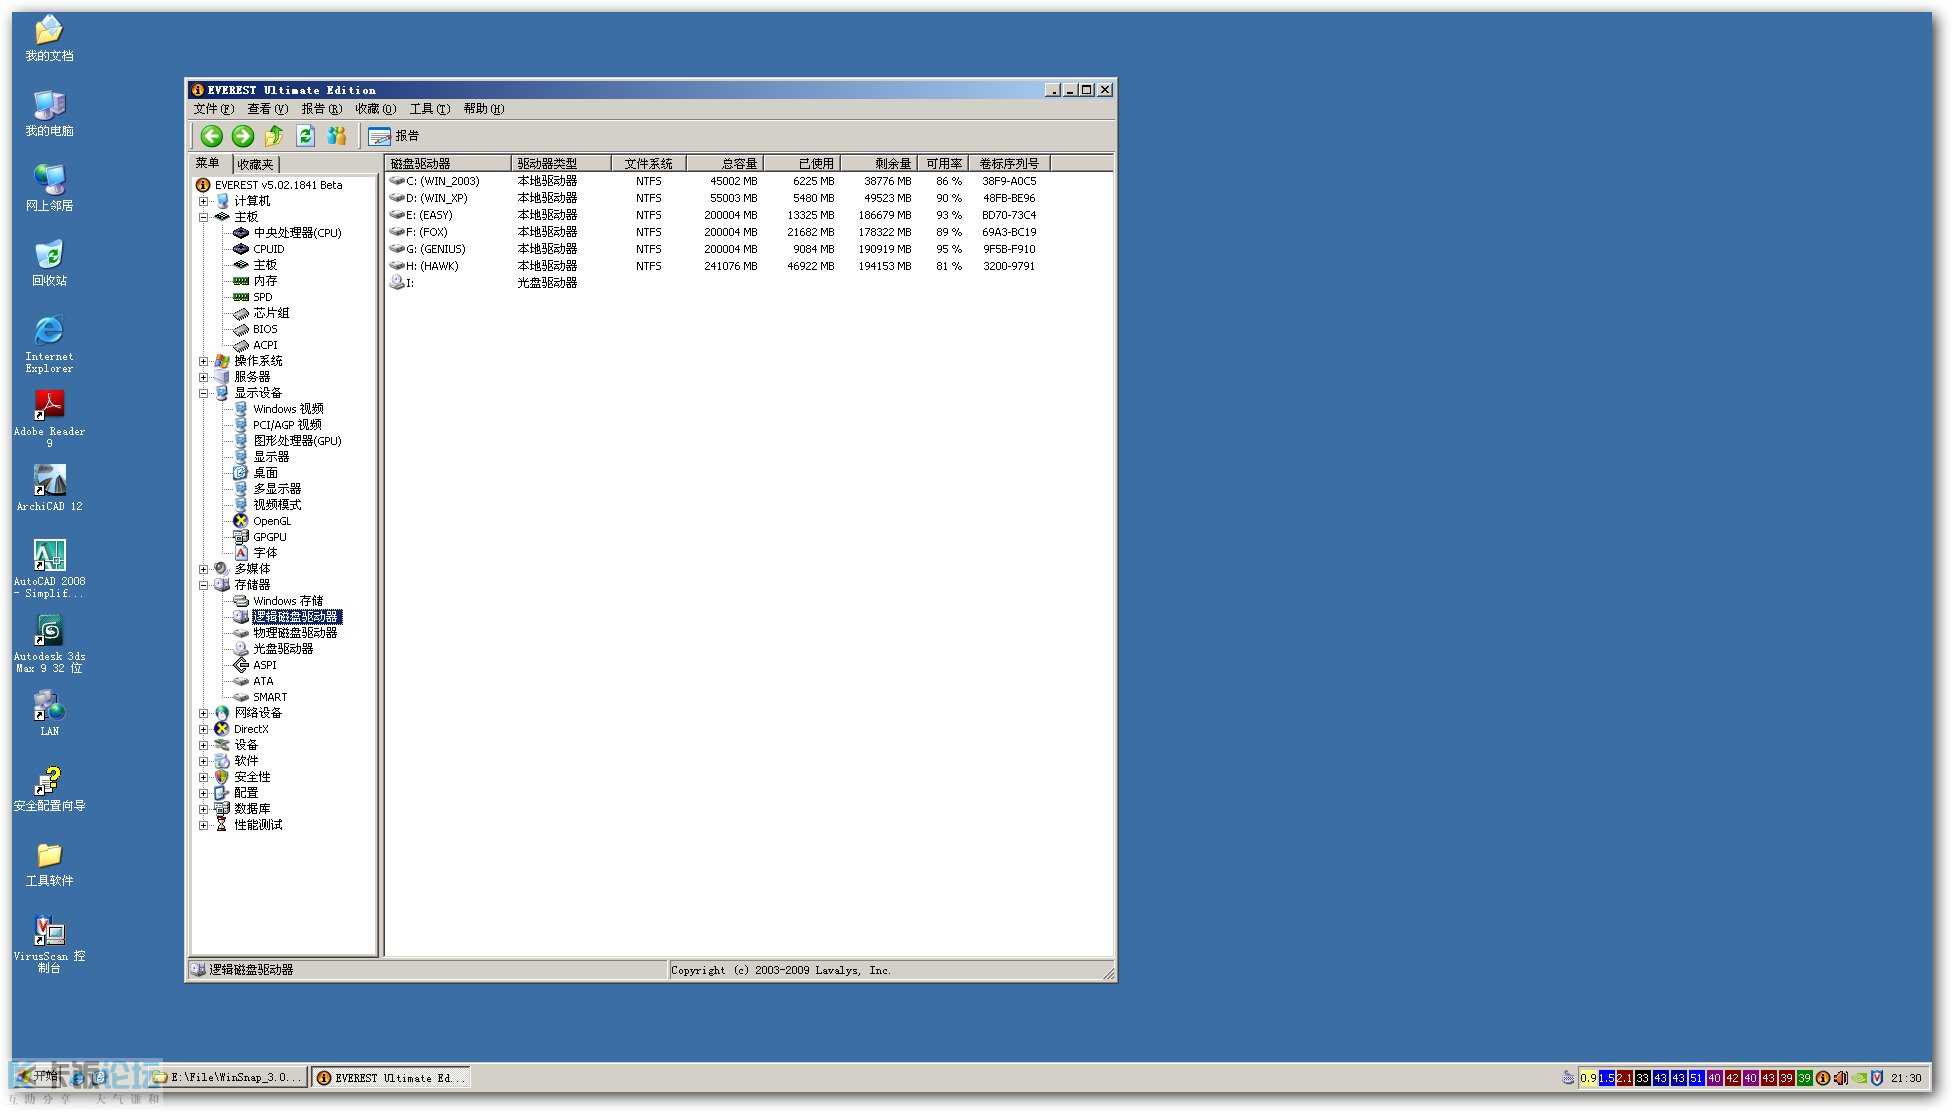Open AutoCAD 2008 desktop icon

(49, 569)
